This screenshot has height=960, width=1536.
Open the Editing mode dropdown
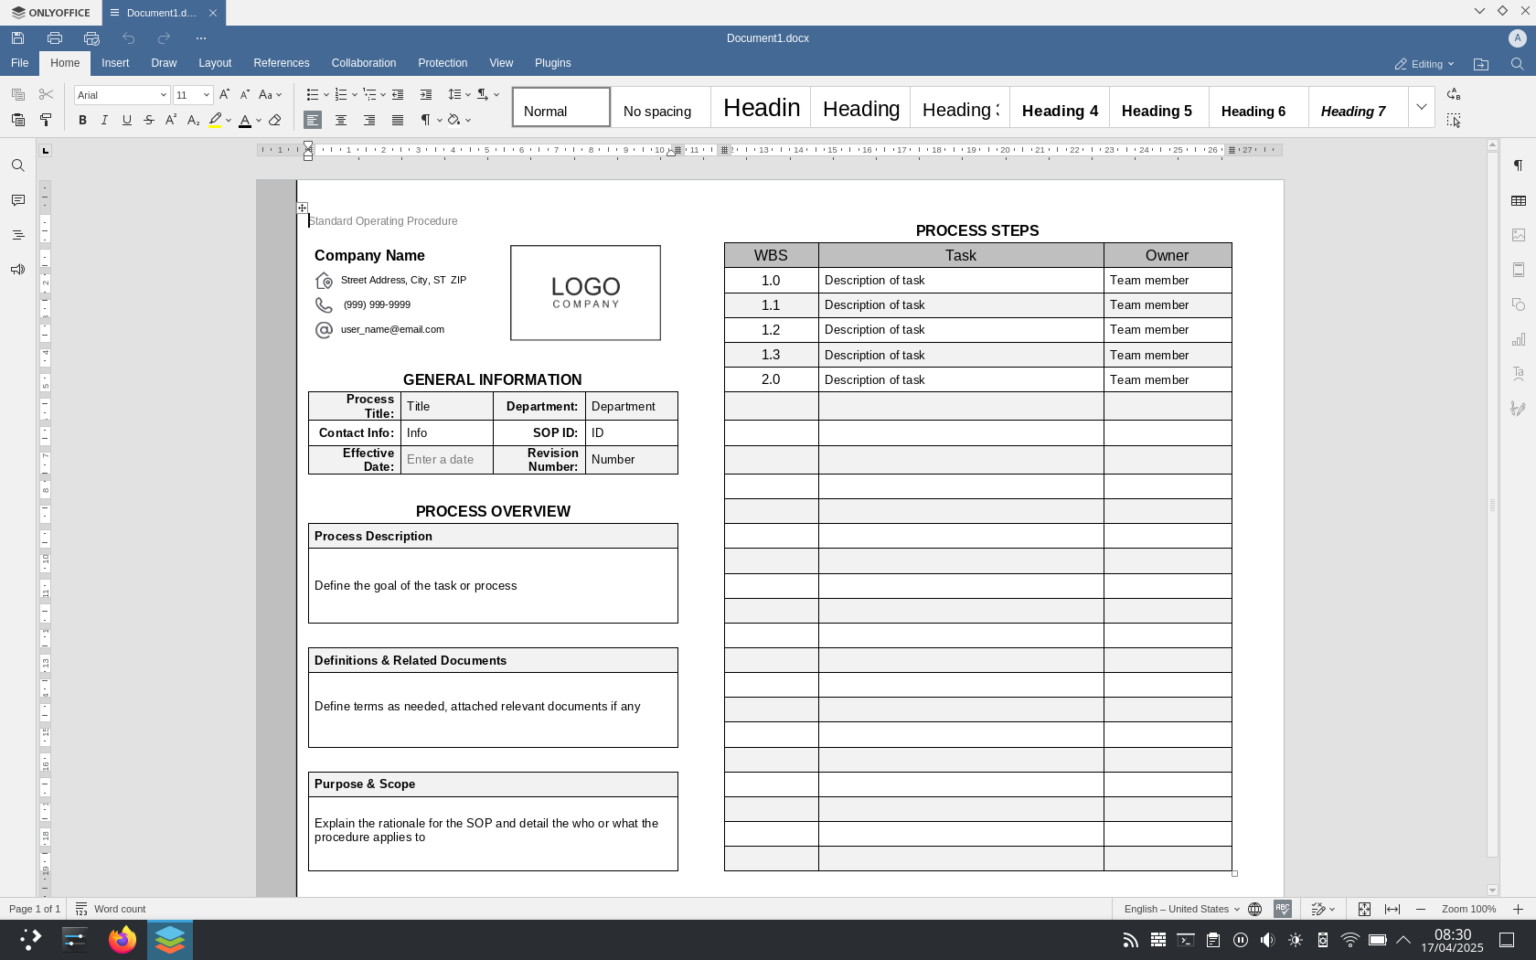[1424, 63]
